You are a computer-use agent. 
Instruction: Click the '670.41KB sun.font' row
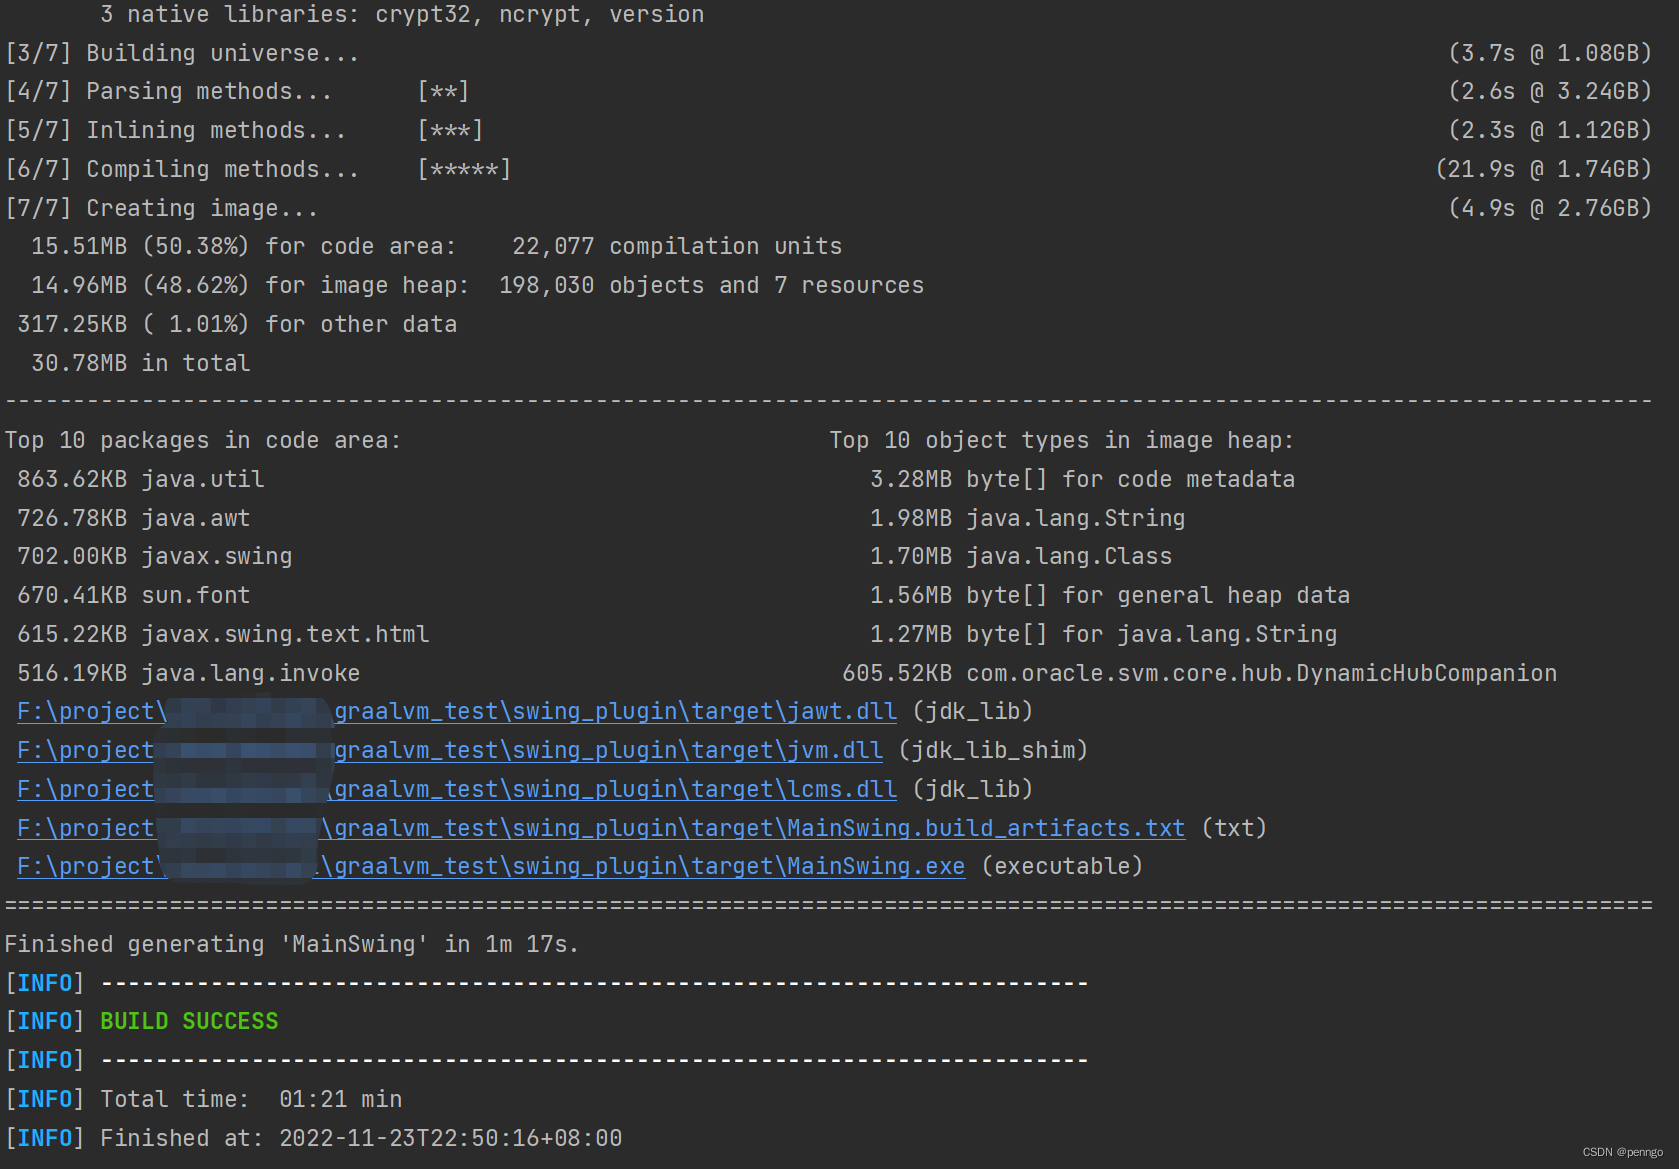point(134,595)
